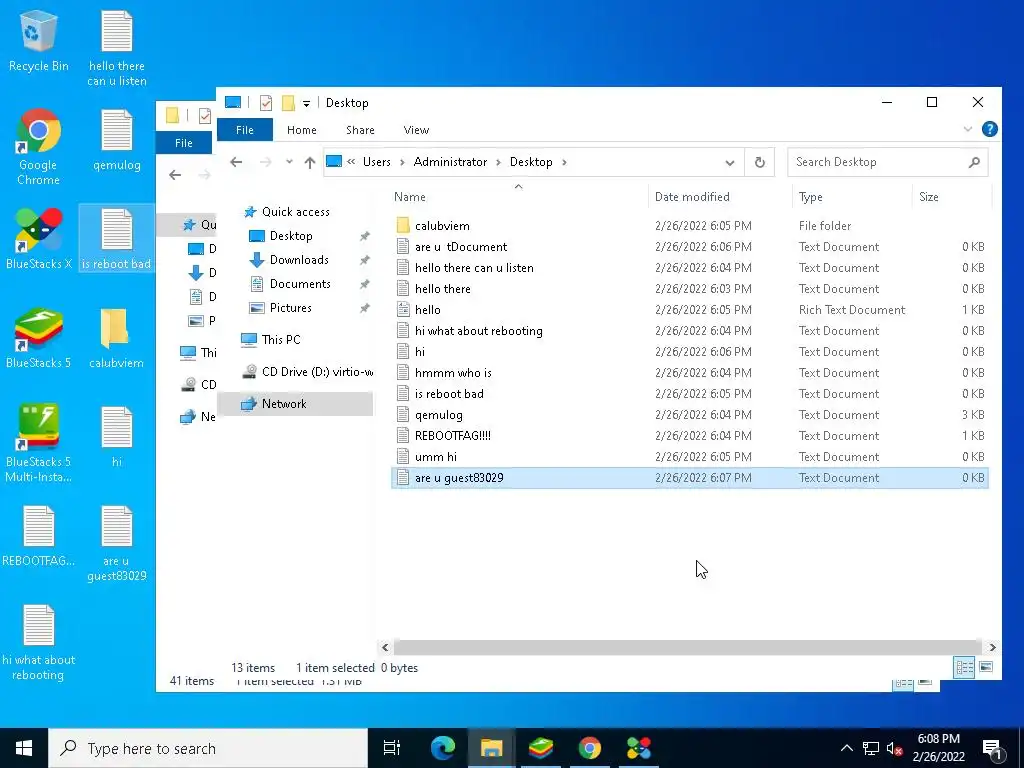Select the 'hmmm who is' file row
The image size is (1024, 768).
[690, 373]
